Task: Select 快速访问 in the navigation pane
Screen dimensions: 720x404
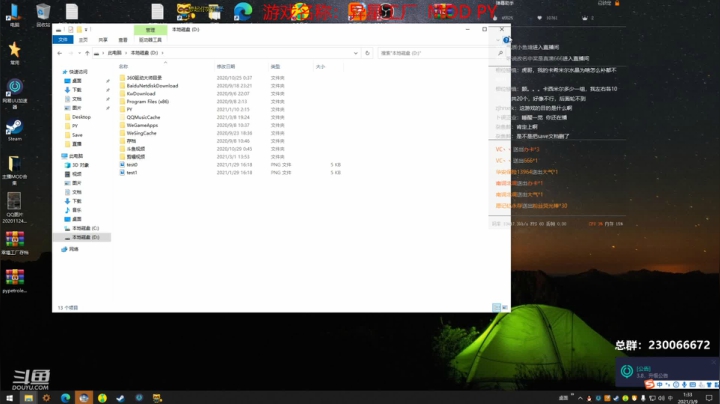Action: pyautogui.click(x=78, y=72)
